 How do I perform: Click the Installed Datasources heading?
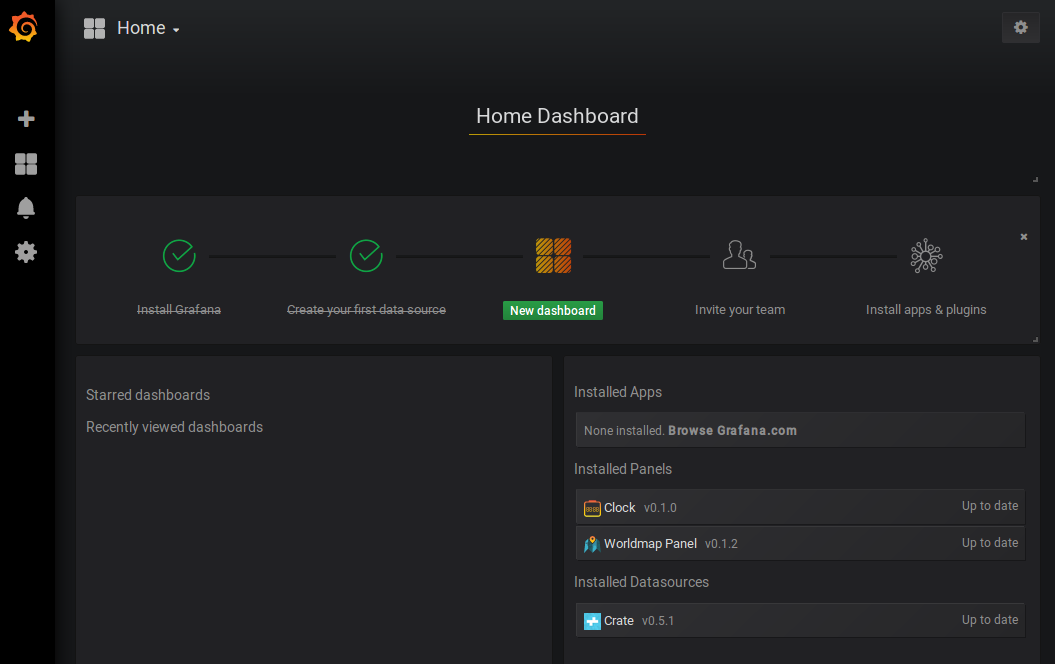(x=641, y=582)
